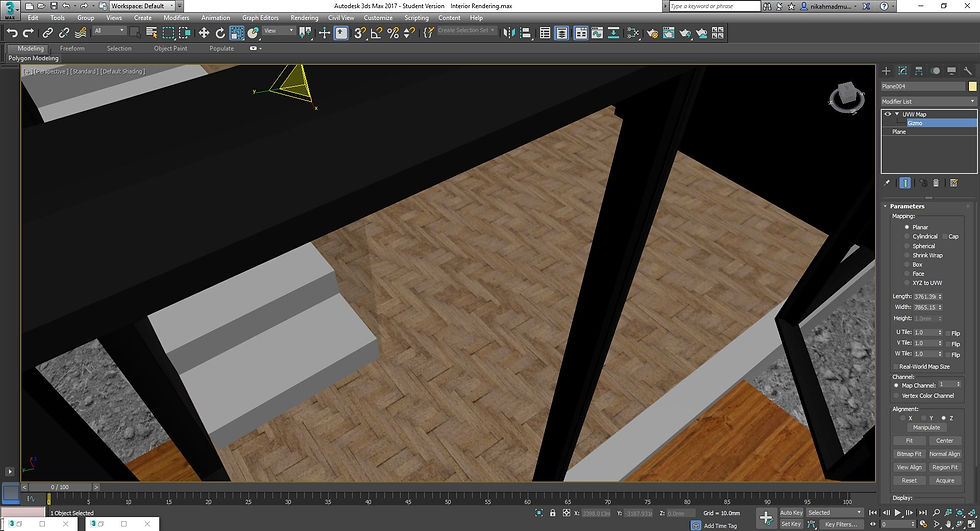980x531 pixels.
Task: Collapse the UVW Map modifier tree arrow
Action: point(897,114)
